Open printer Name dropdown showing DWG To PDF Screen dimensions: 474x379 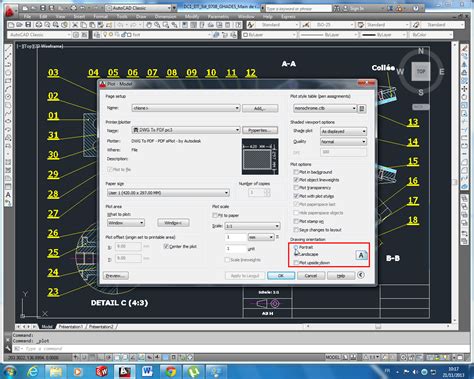(x=186, y=130)
